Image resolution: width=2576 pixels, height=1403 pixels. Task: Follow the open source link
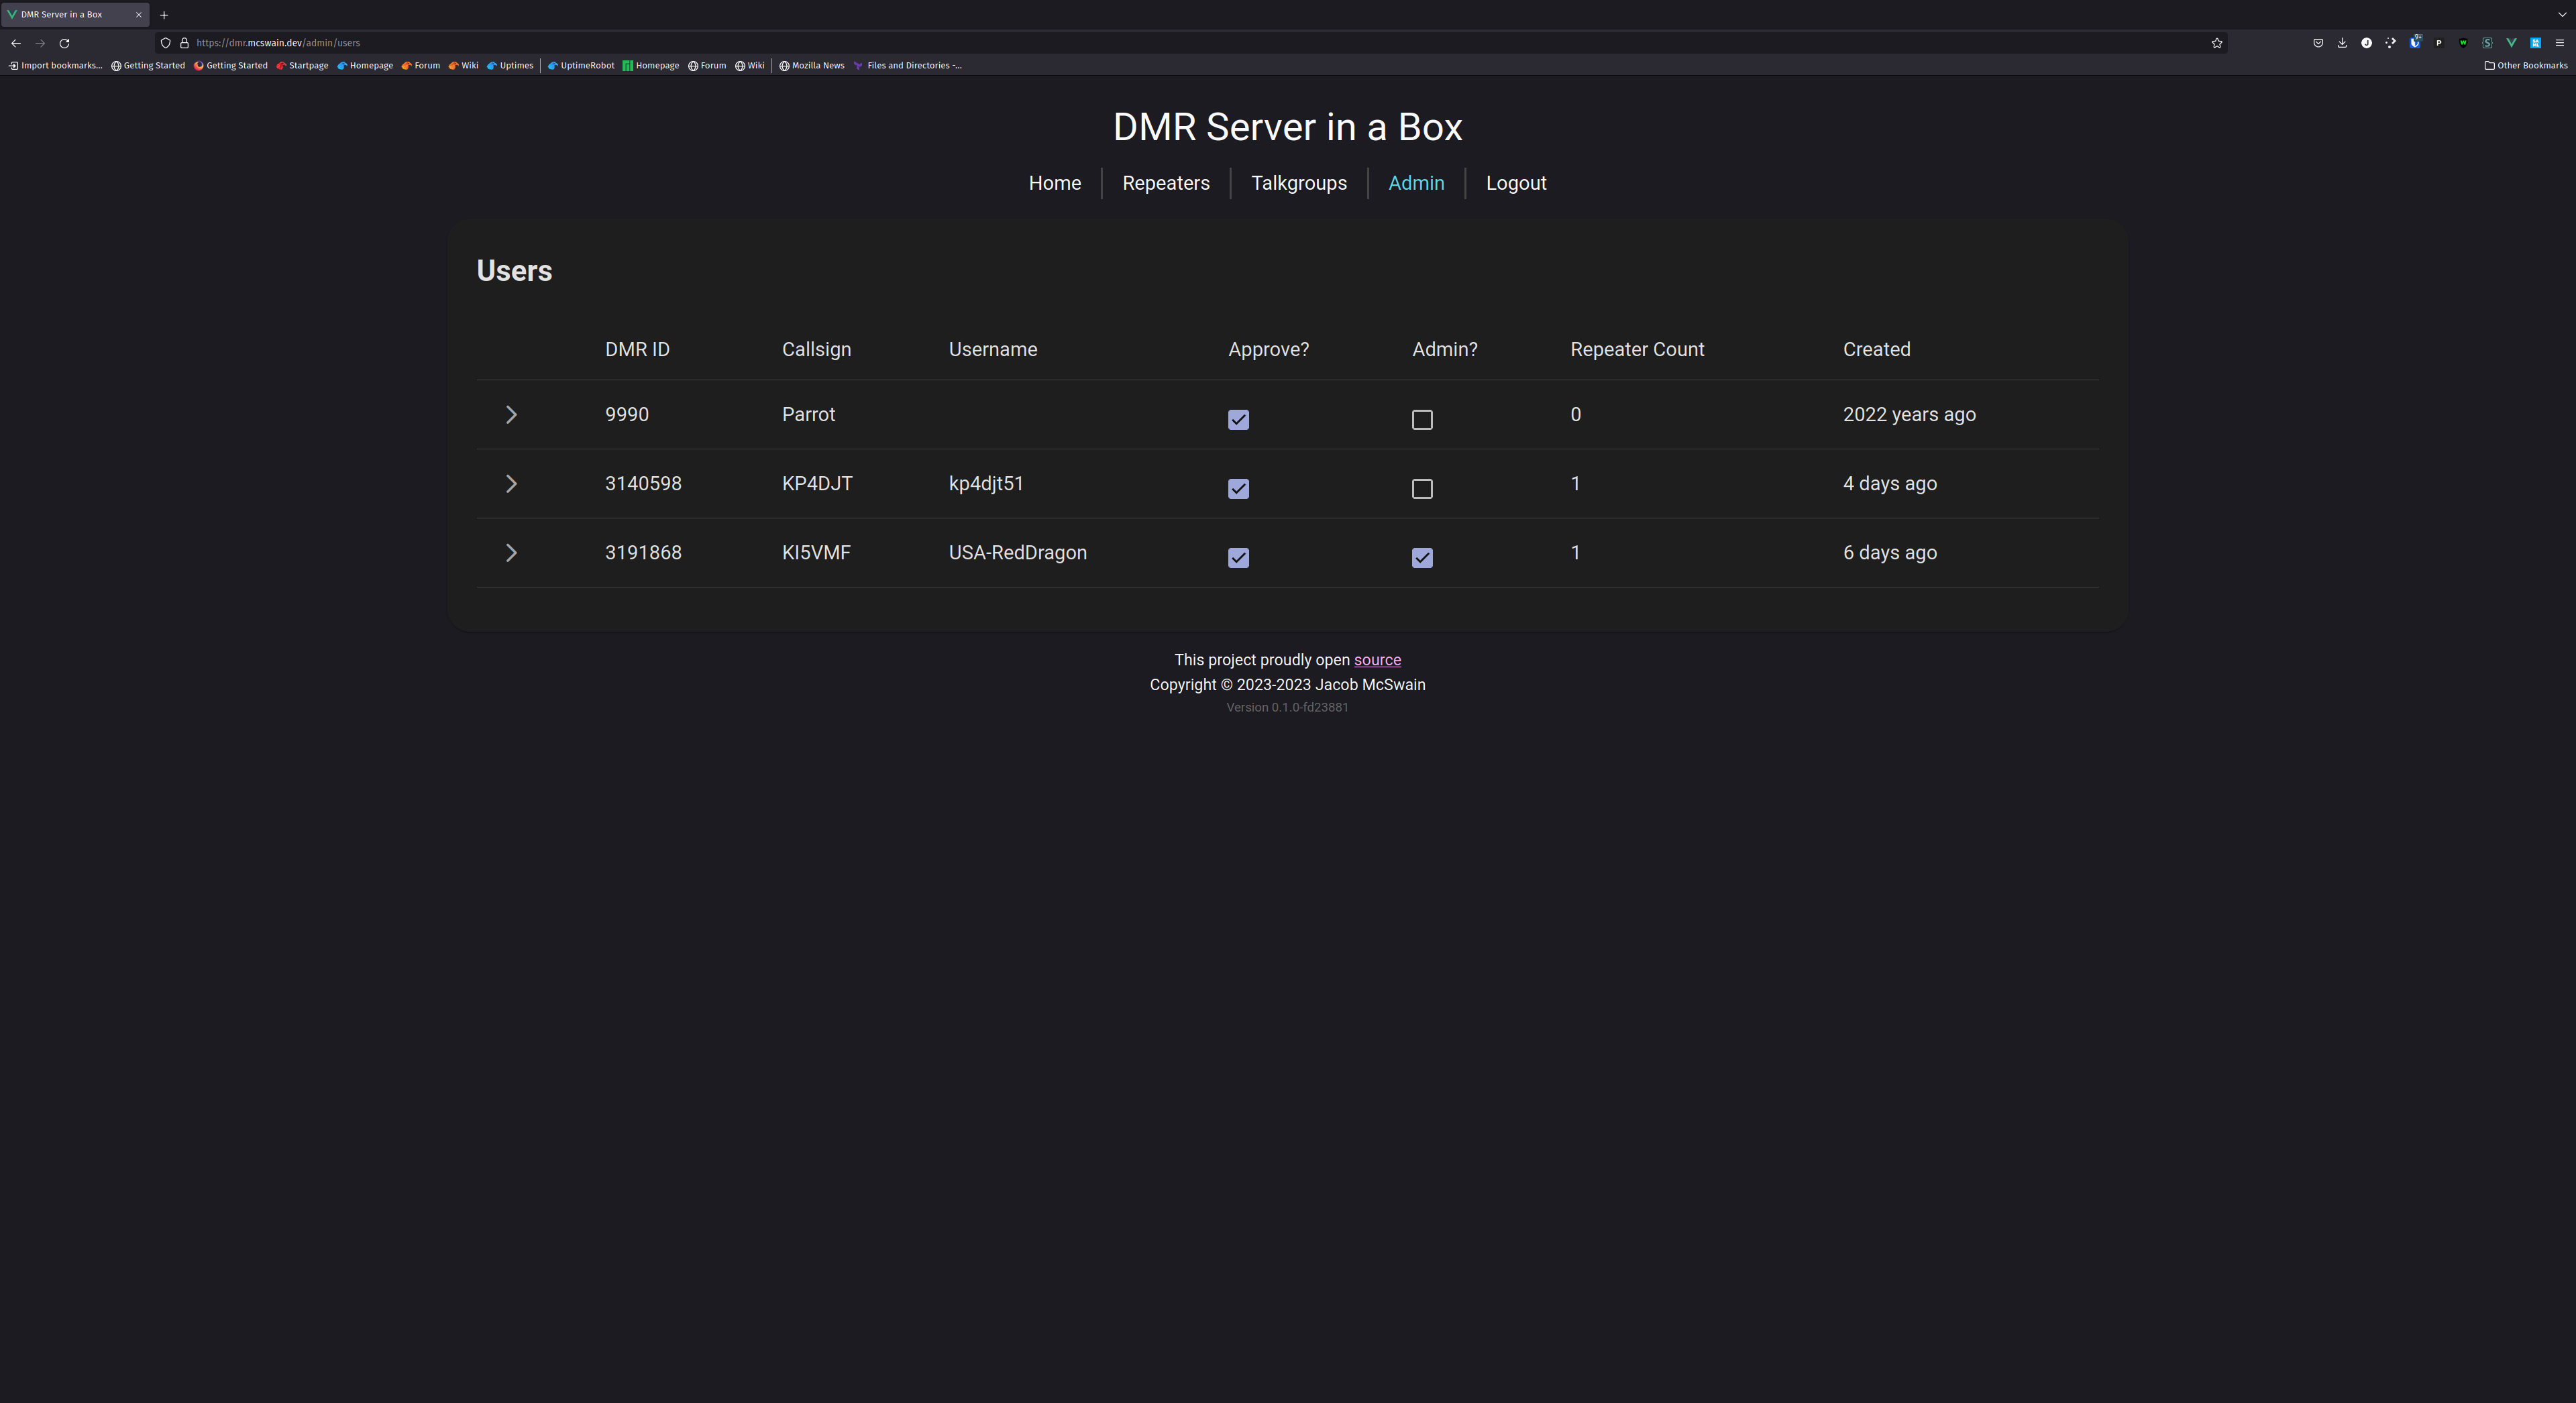(x=1377, y=660)
